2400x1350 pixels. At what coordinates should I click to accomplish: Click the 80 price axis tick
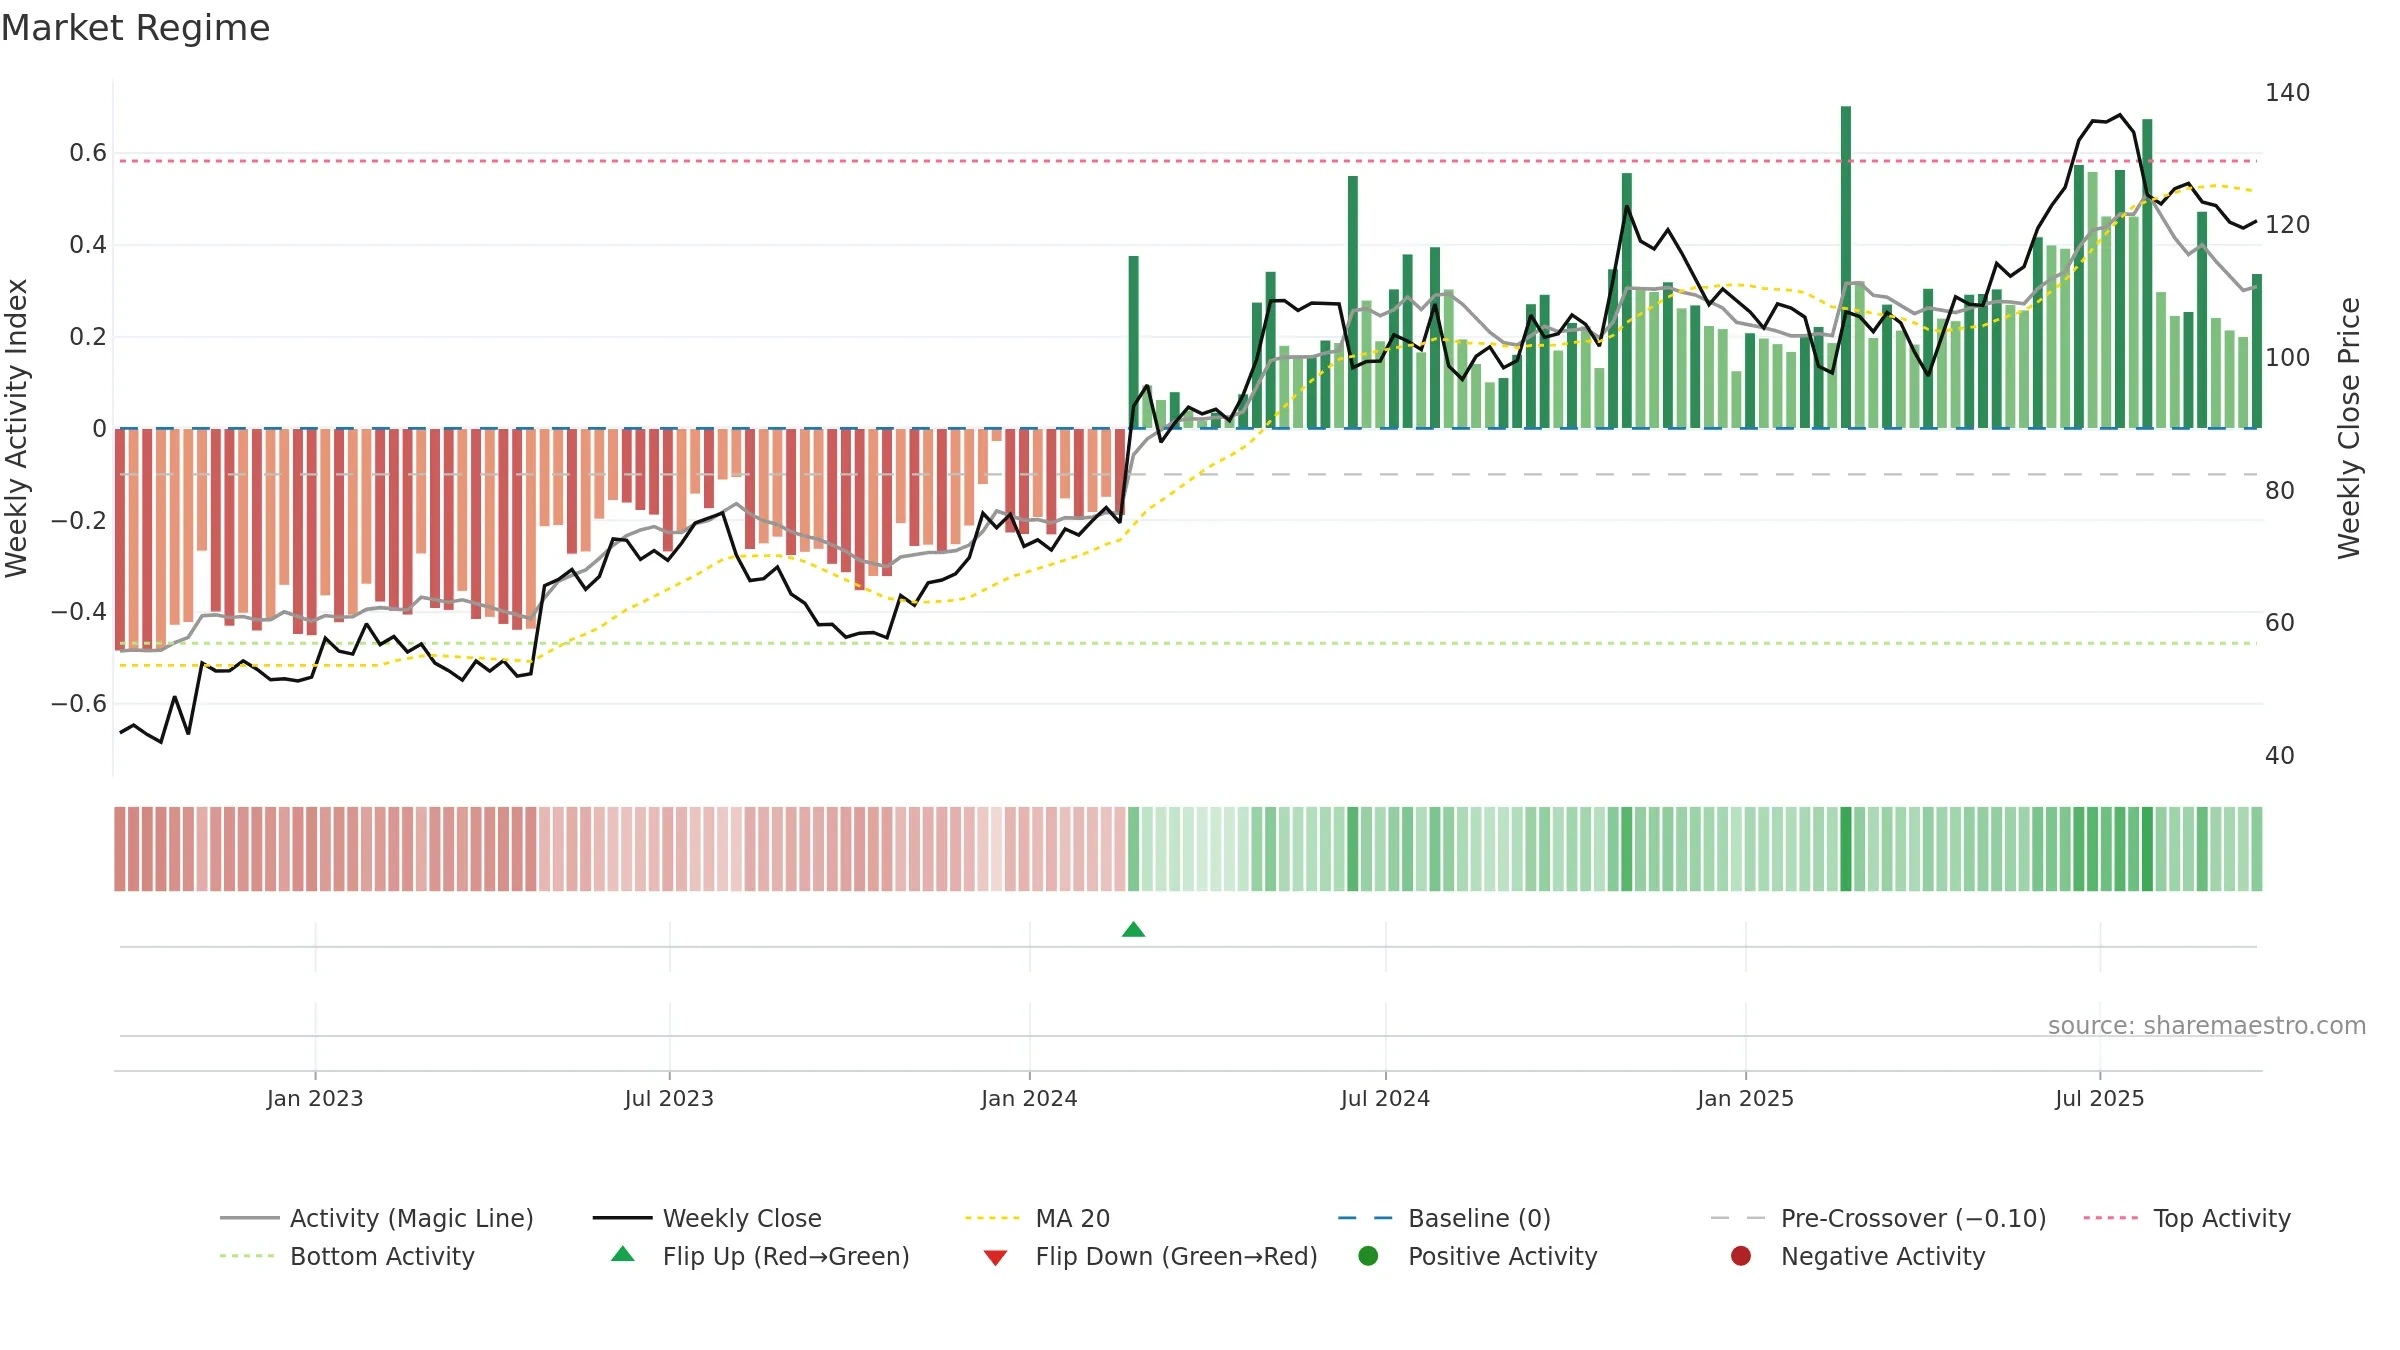pyautogui.click(x=2280, y=490)
